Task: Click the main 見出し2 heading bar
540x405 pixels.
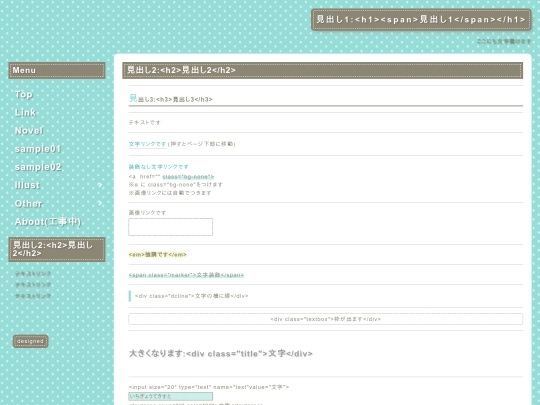Action: [322, 70]
